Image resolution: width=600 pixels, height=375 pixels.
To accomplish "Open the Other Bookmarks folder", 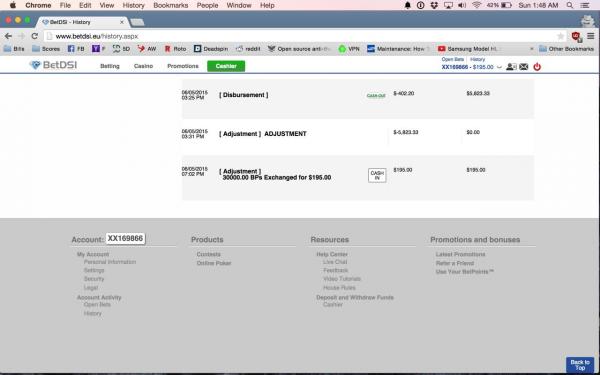I will (x=566, y=49).
